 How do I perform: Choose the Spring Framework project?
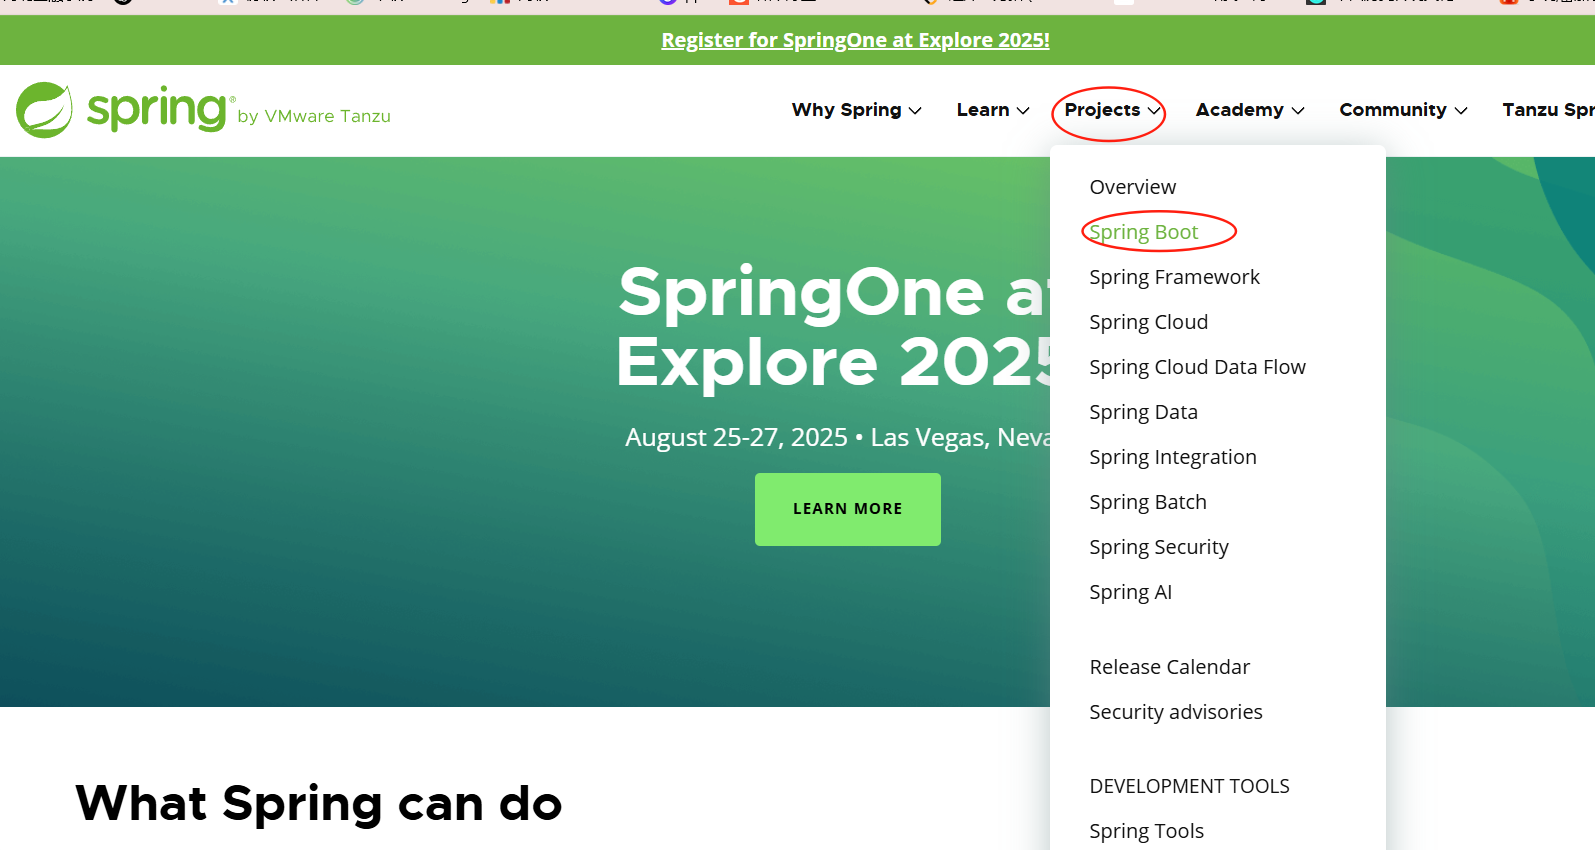coord(1174,277)
